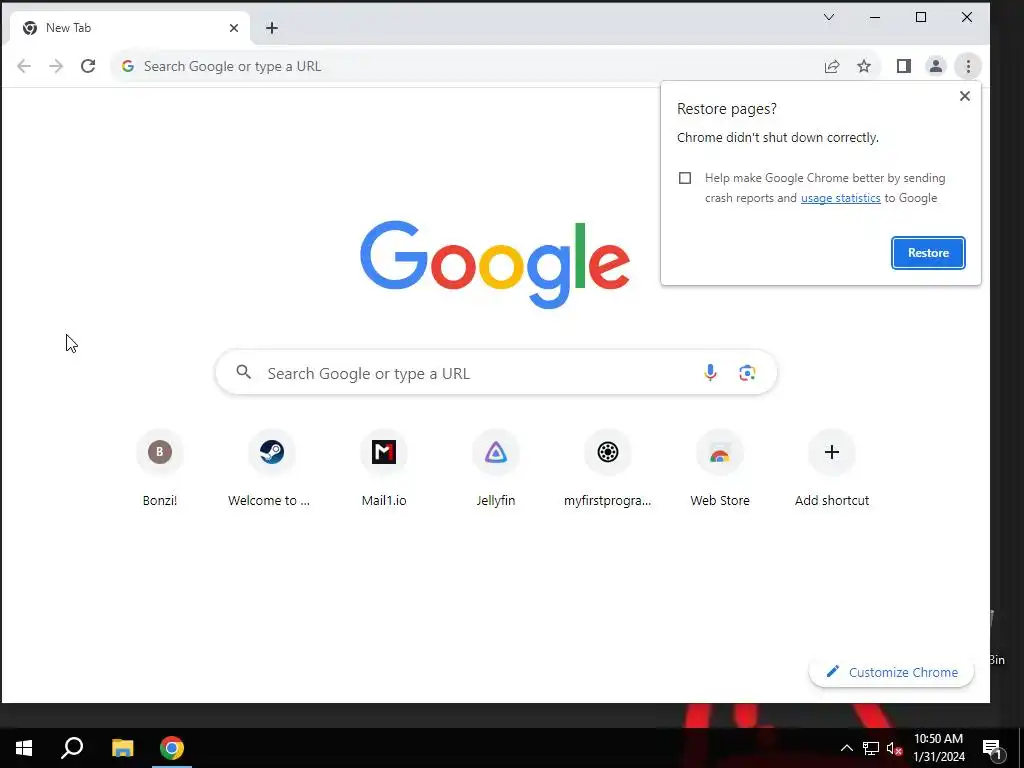The width and height of the screenshot is (1024, 768).
Task: Open the Bonzi! shortcut
Action: click(160, 468)
